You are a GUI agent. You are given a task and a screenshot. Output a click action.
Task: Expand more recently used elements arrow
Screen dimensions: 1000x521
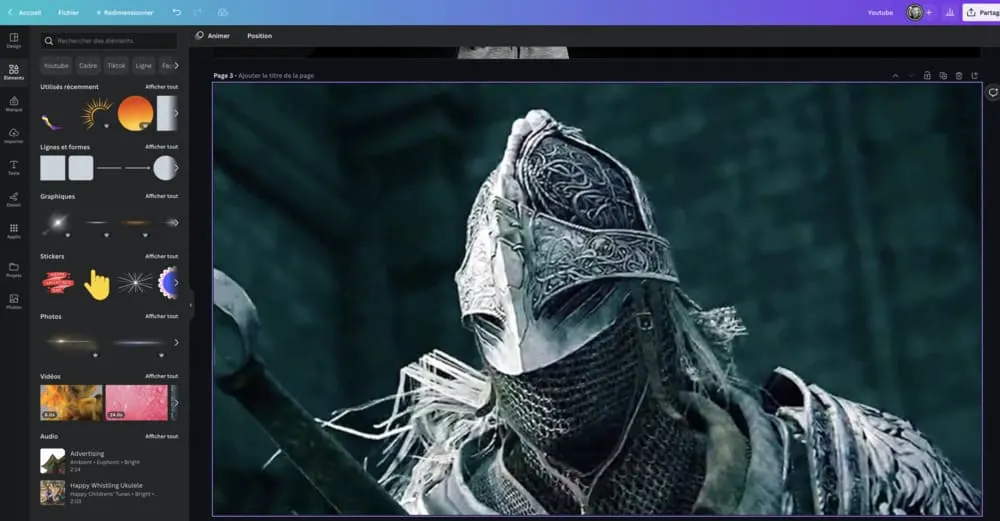point(176,114)
